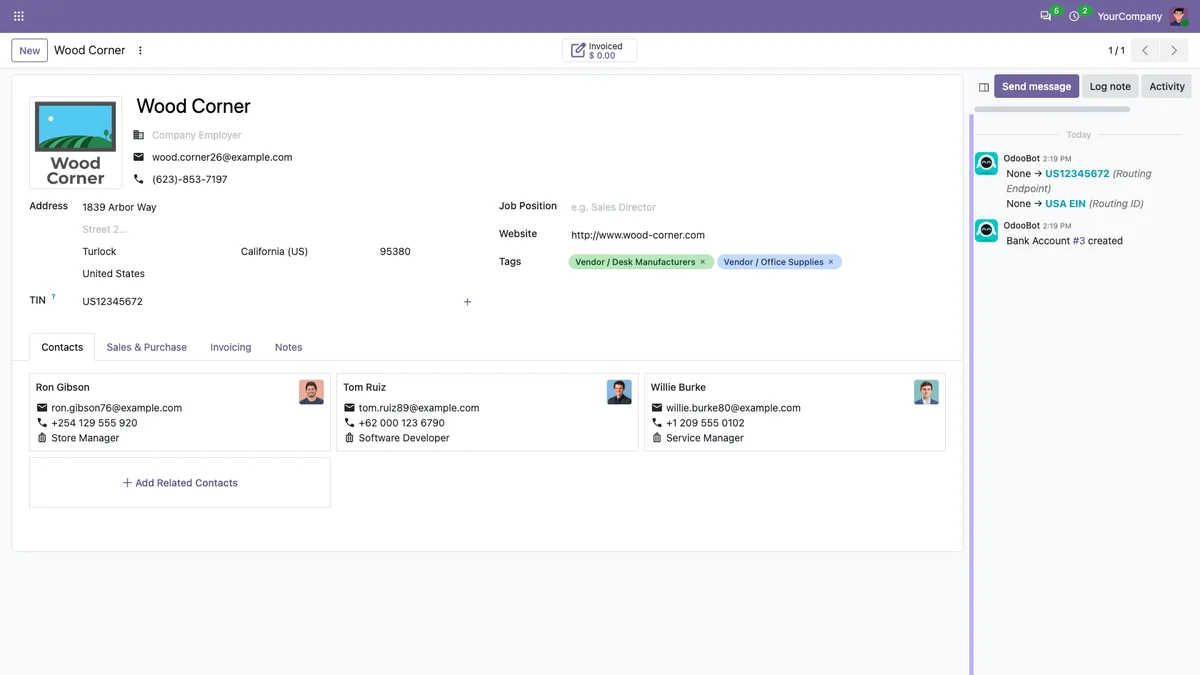The width and height of the screenshot is (1200, 675).
Task: Go to the next record arrow
Action: point(1174,50)
